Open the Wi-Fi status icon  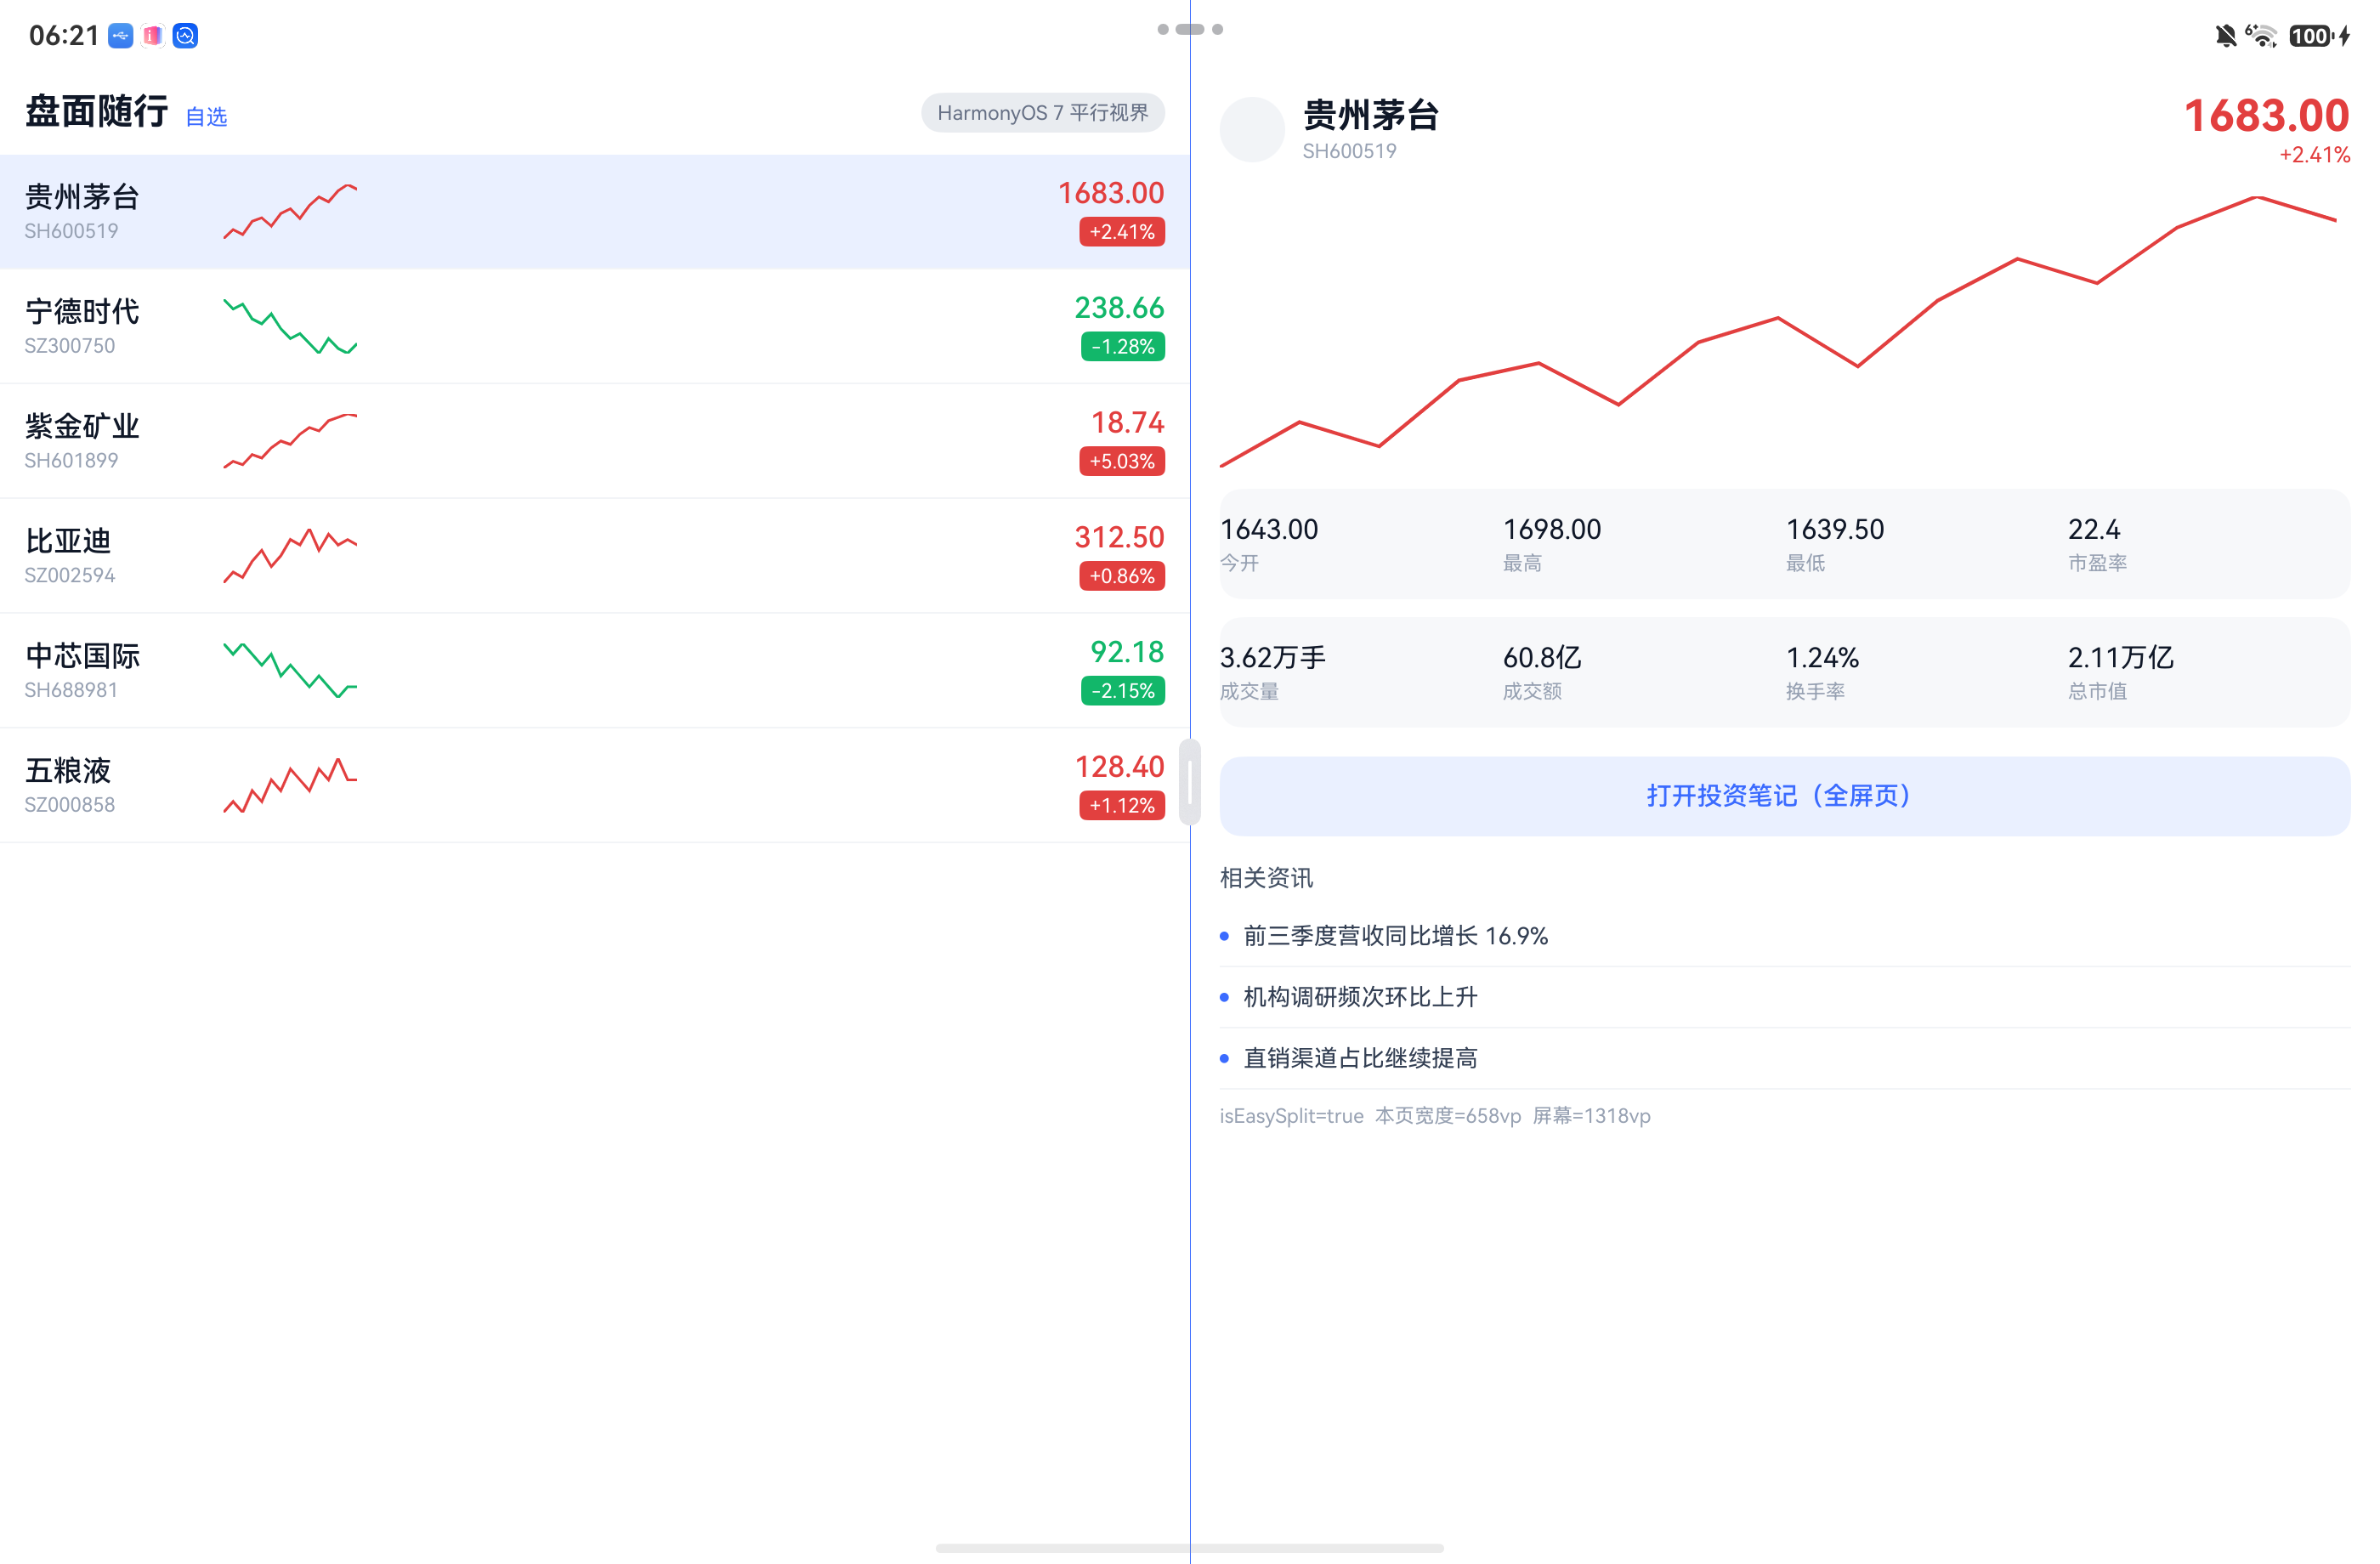point(2261,36)
